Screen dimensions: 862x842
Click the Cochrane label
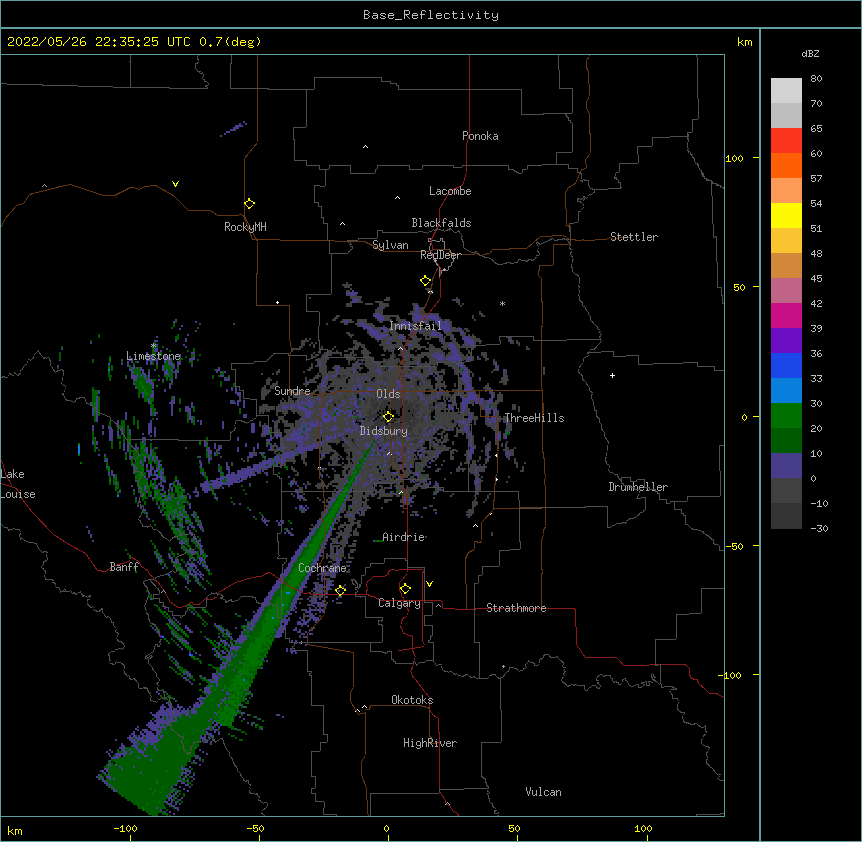(x=322, y=568)
